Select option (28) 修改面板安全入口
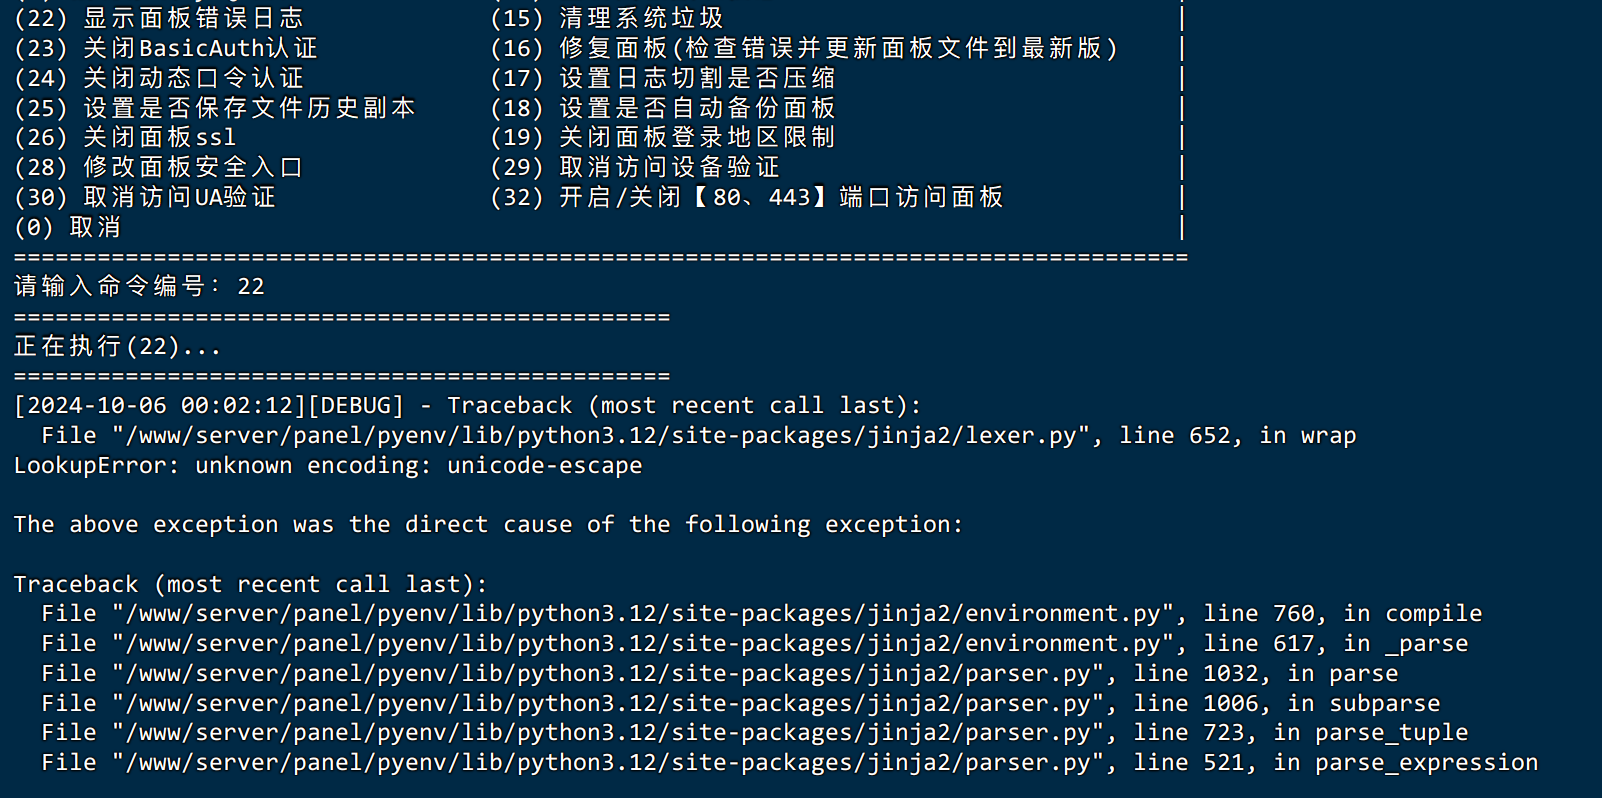This screenshot has width=1602, height=798. pos(159,167)
